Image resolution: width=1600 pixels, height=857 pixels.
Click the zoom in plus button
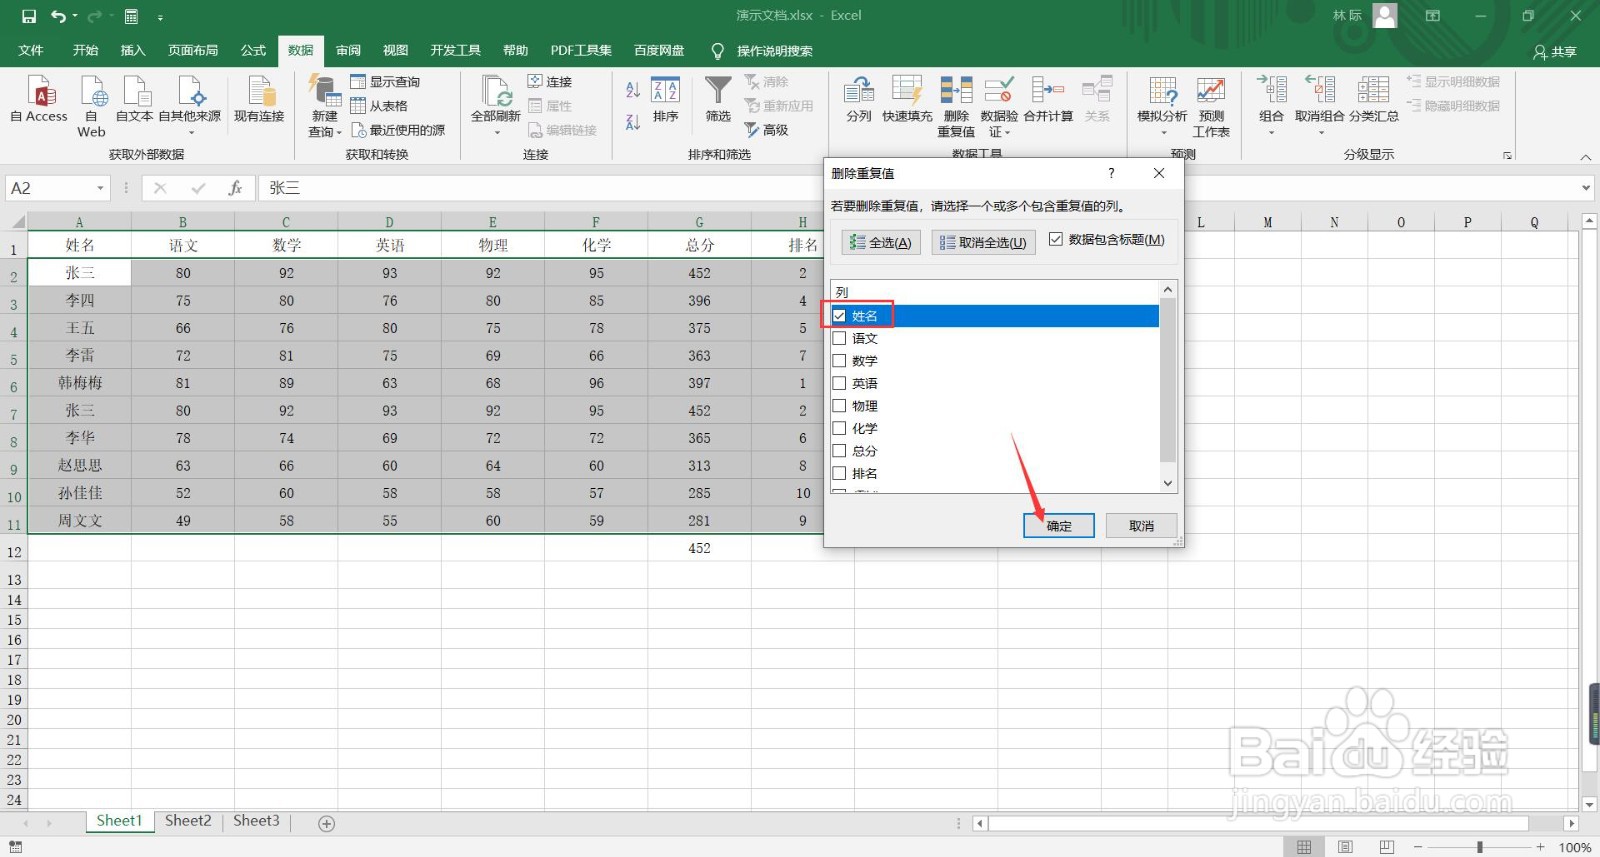click(1540, 847)
